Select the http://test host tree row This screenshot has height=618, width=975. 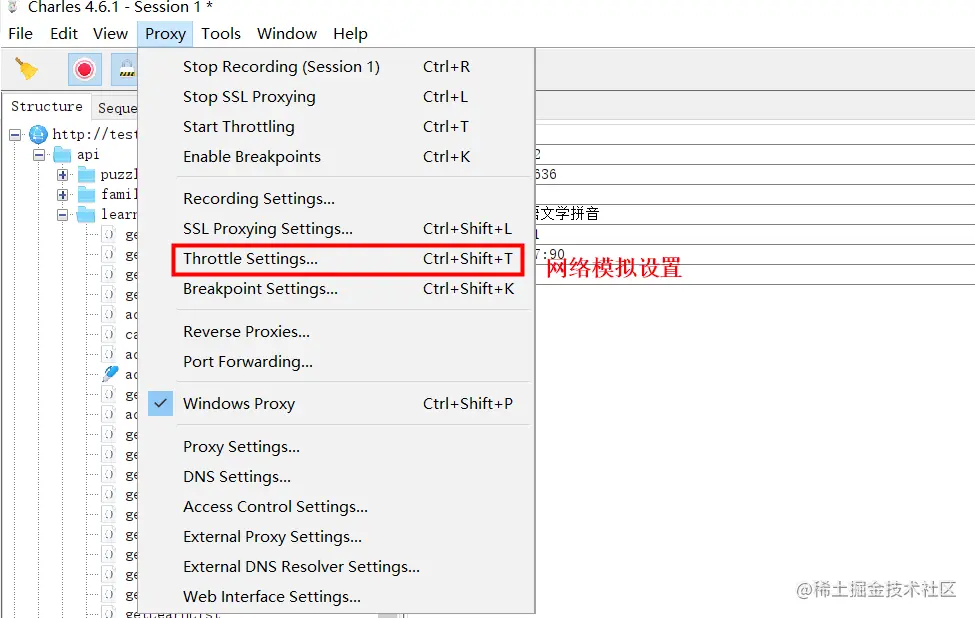[95, 134]
